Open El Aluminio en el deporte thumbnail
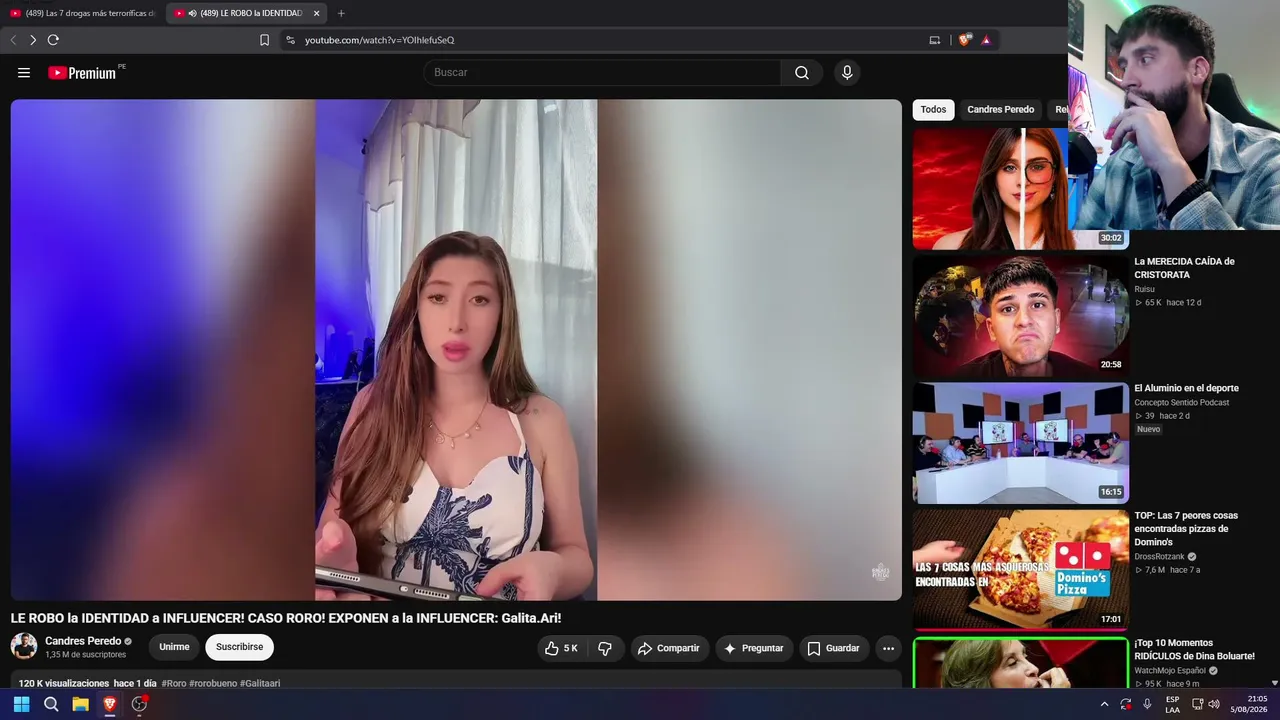Viewport: 1280px width, 720px height. click(x=1020, y=443)
